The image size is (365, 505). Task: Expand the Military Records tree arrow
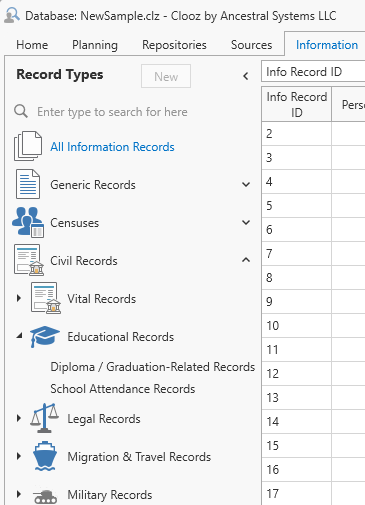pos(19,494)
